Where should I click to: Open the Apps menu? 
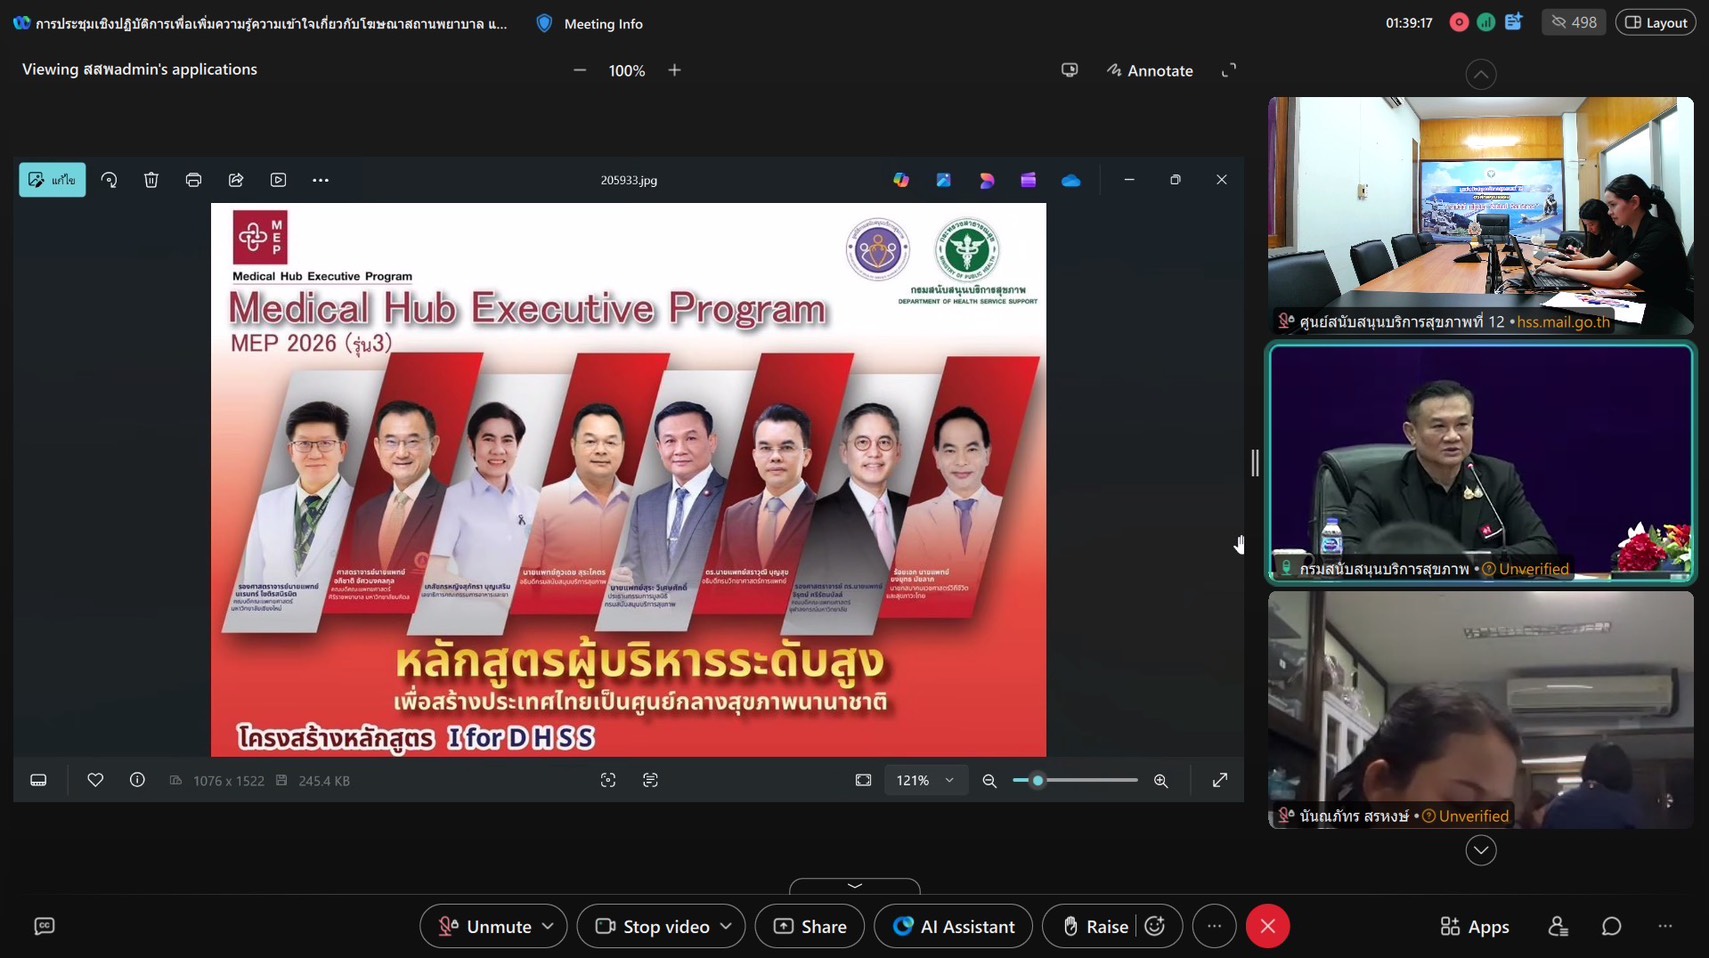[1474, 926]
